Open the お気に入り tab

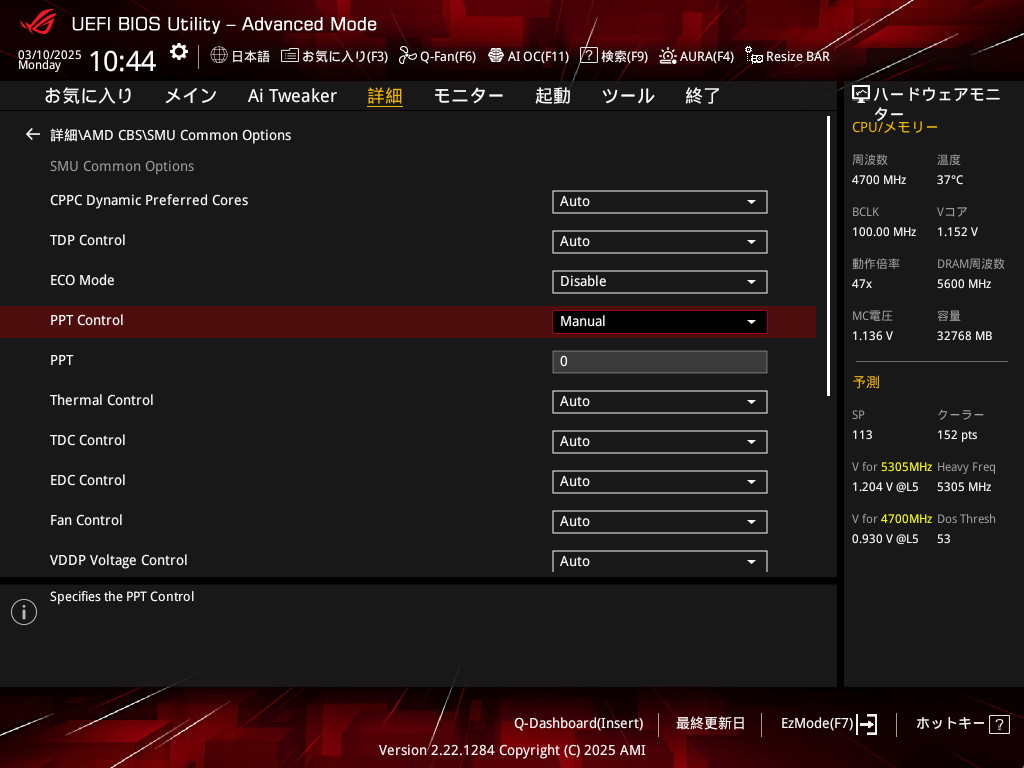(88, 96)
